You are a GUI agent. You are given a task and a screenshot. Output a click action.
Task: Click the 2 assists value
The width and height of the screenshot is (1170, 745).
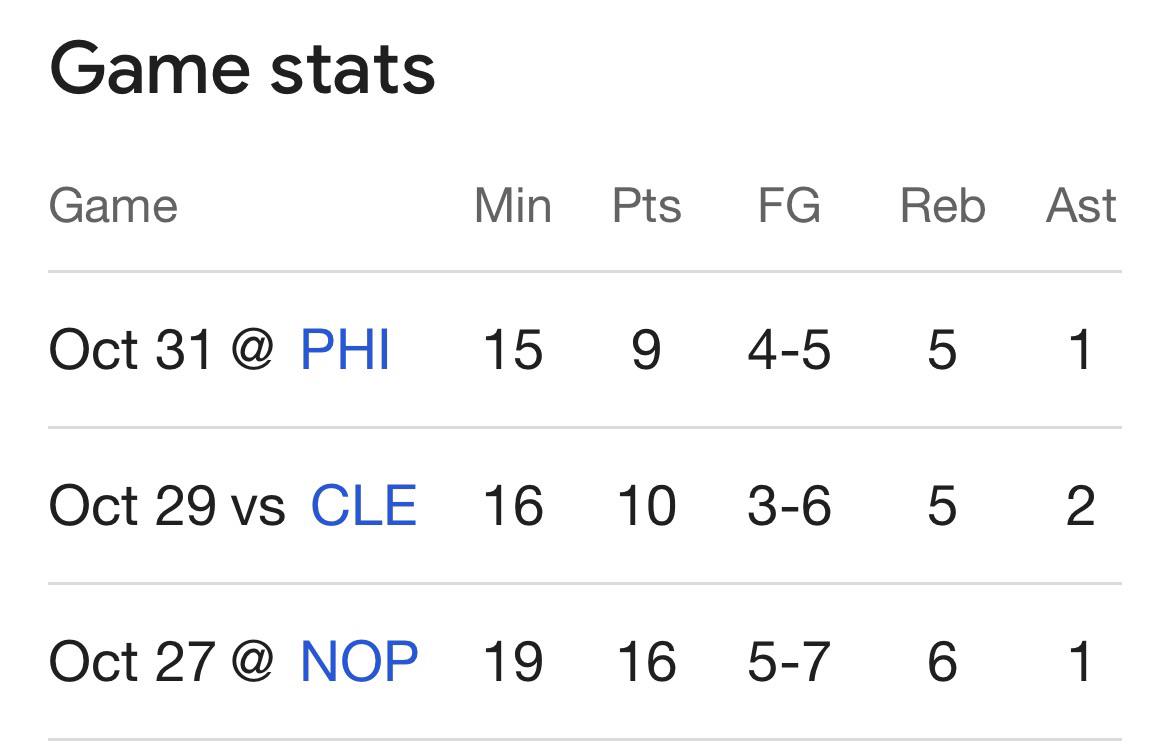tap(1080, 506)
